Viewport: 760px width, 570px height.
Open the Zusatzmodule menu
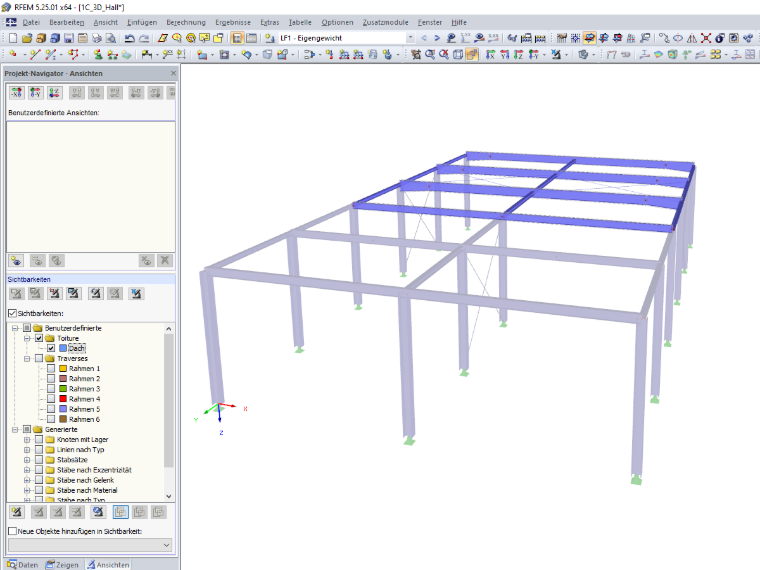click(385, 22)
